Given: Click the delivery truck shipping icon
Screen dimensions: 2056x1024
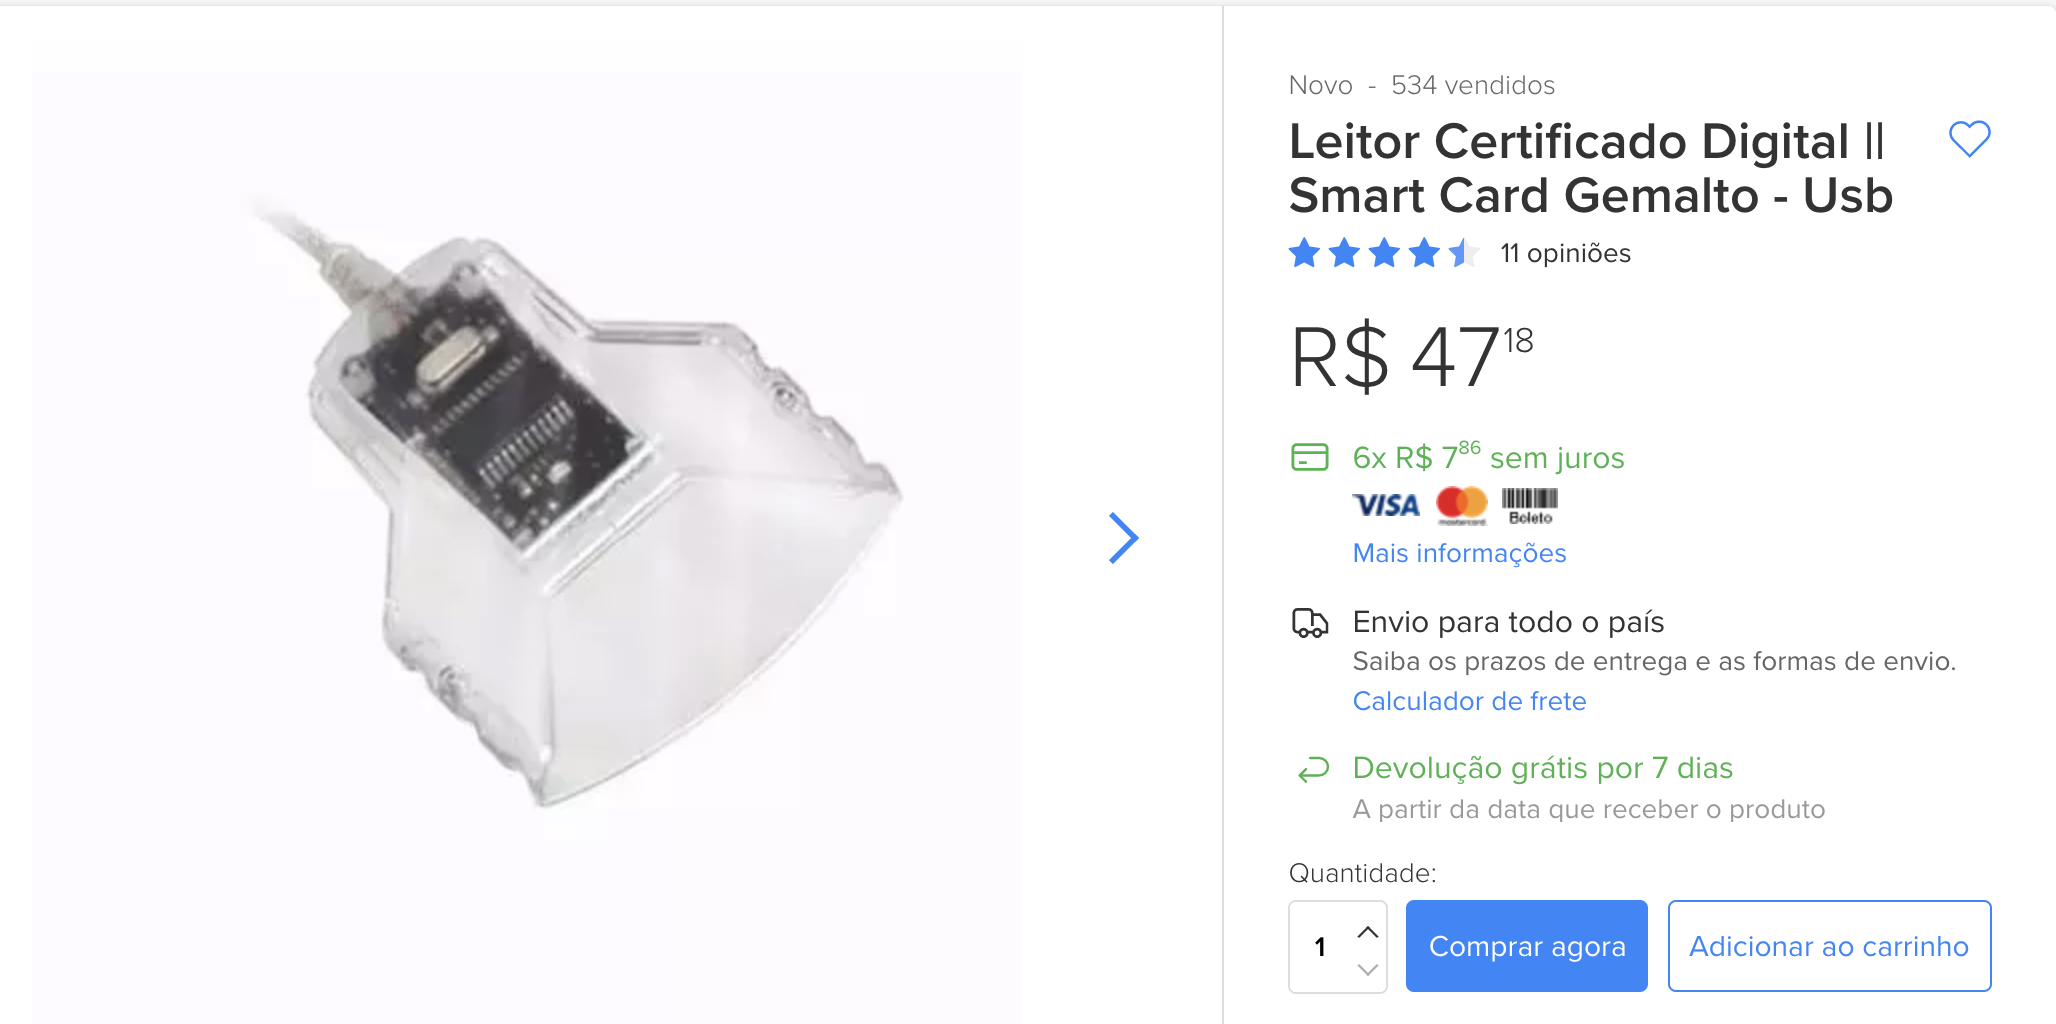Looking at the screenshot, I should pyautogui.click(x=1310, y=623).
